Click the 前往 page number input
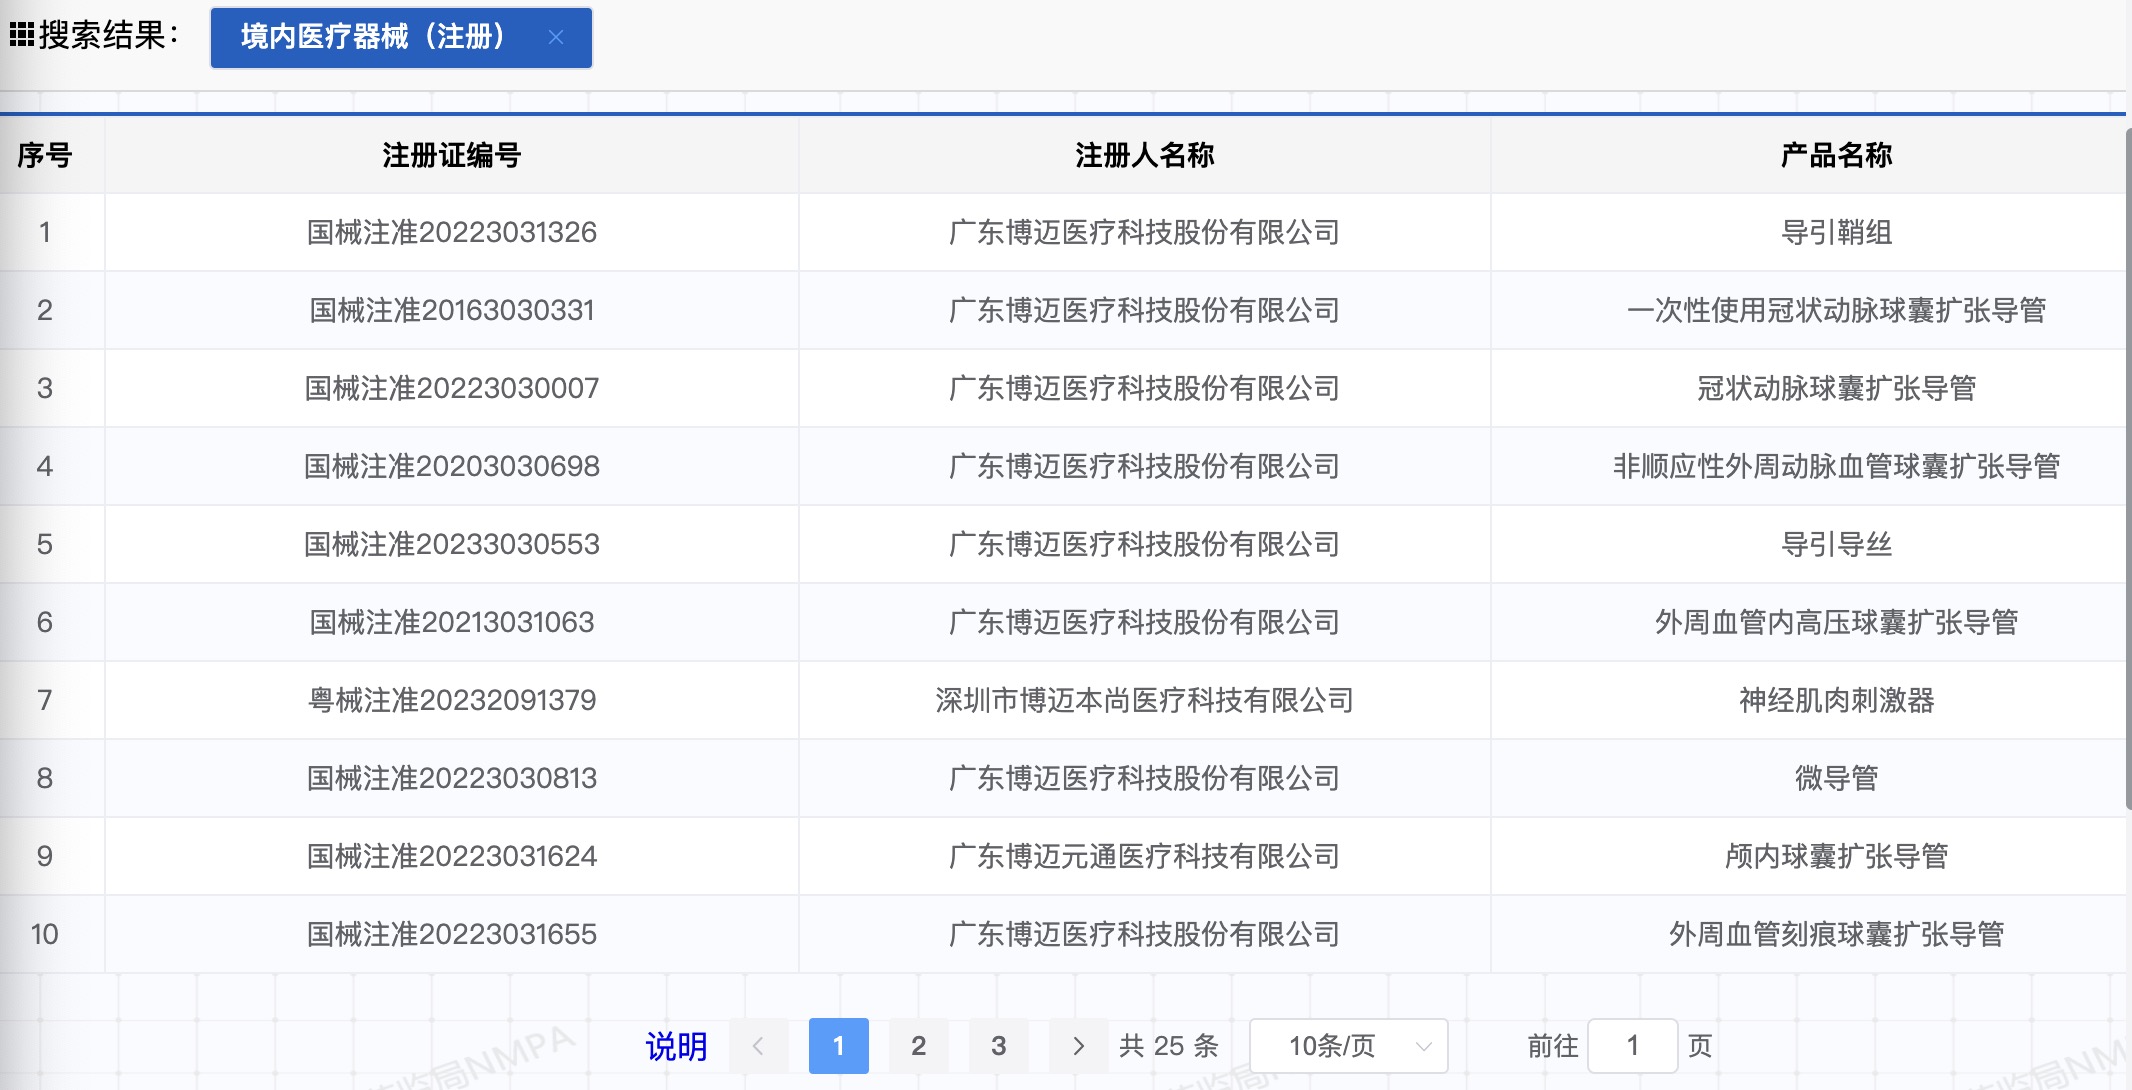The width and height of the screenshot is (2132, 1090). [1632, 1046]
